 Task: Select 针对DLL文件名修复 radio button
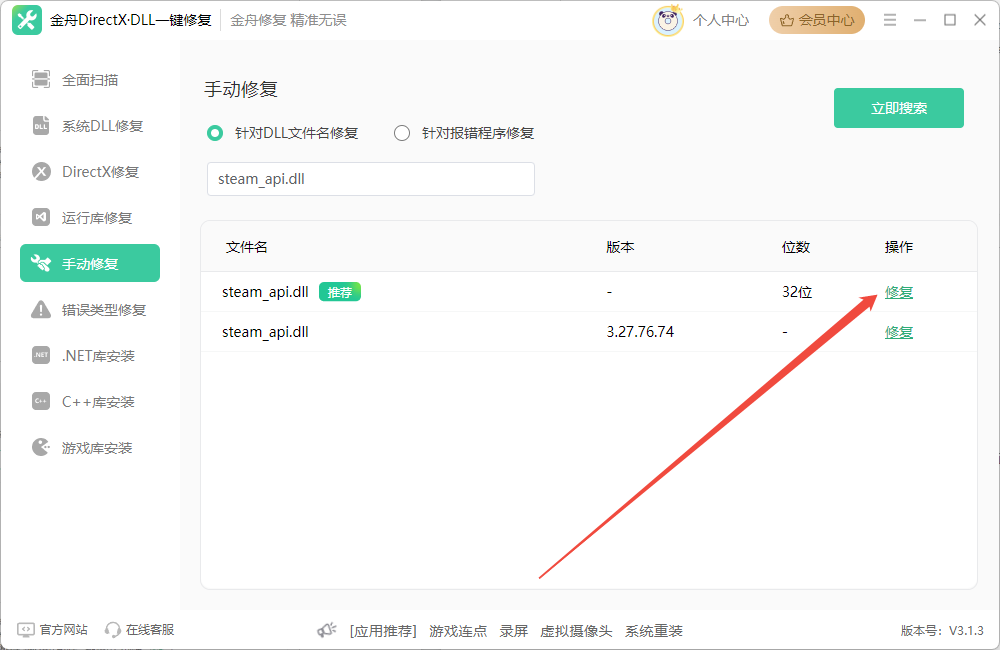(215, 133)
